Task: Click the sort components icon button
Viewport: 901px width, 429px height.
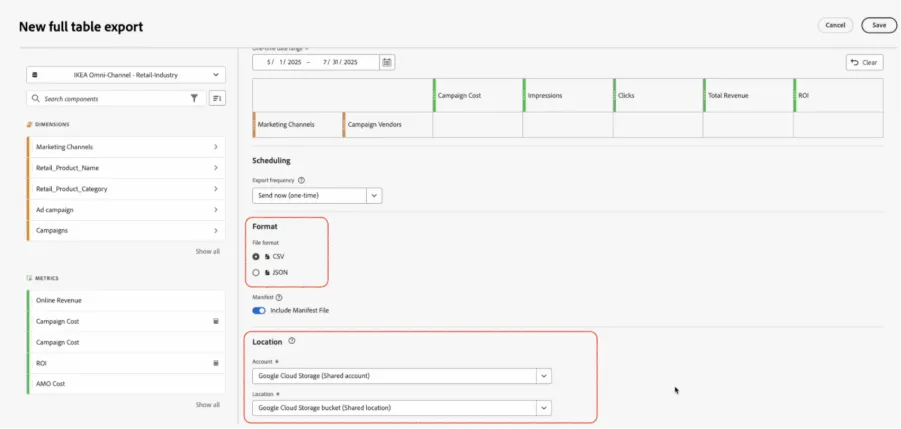Action: point(217,99)
